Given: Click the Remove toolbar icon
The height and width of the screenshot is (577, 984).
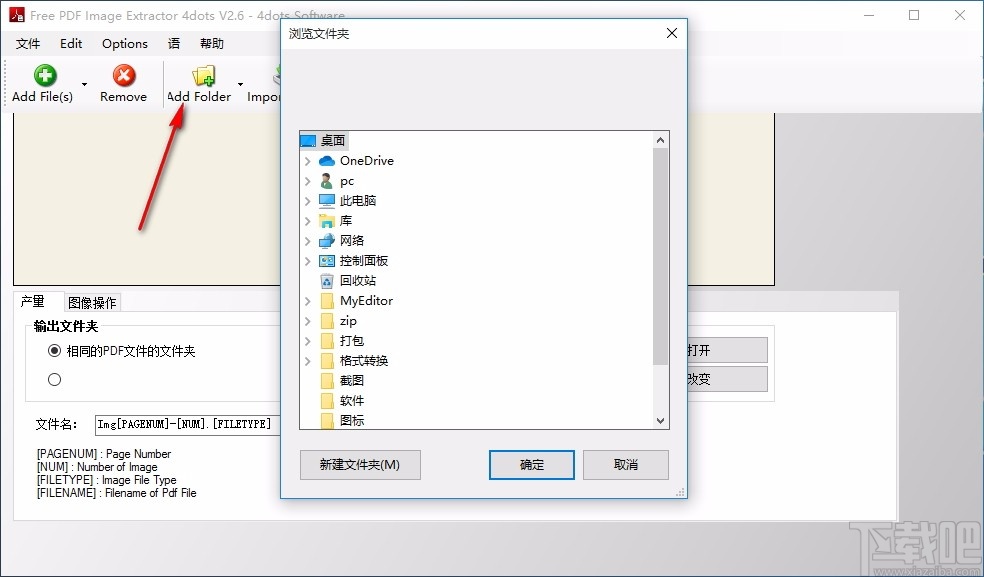Looking at the screenshot, I should click(123, 76).
